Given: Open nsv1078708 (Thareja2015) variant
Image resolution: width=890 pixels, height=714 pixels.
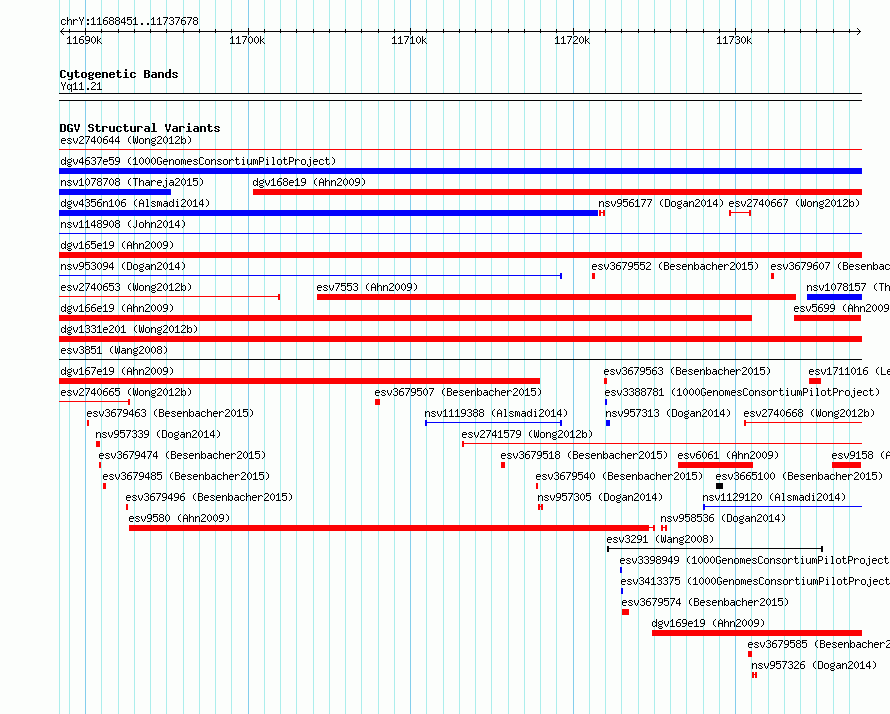Looking at the screenshot, I should 132,182.
